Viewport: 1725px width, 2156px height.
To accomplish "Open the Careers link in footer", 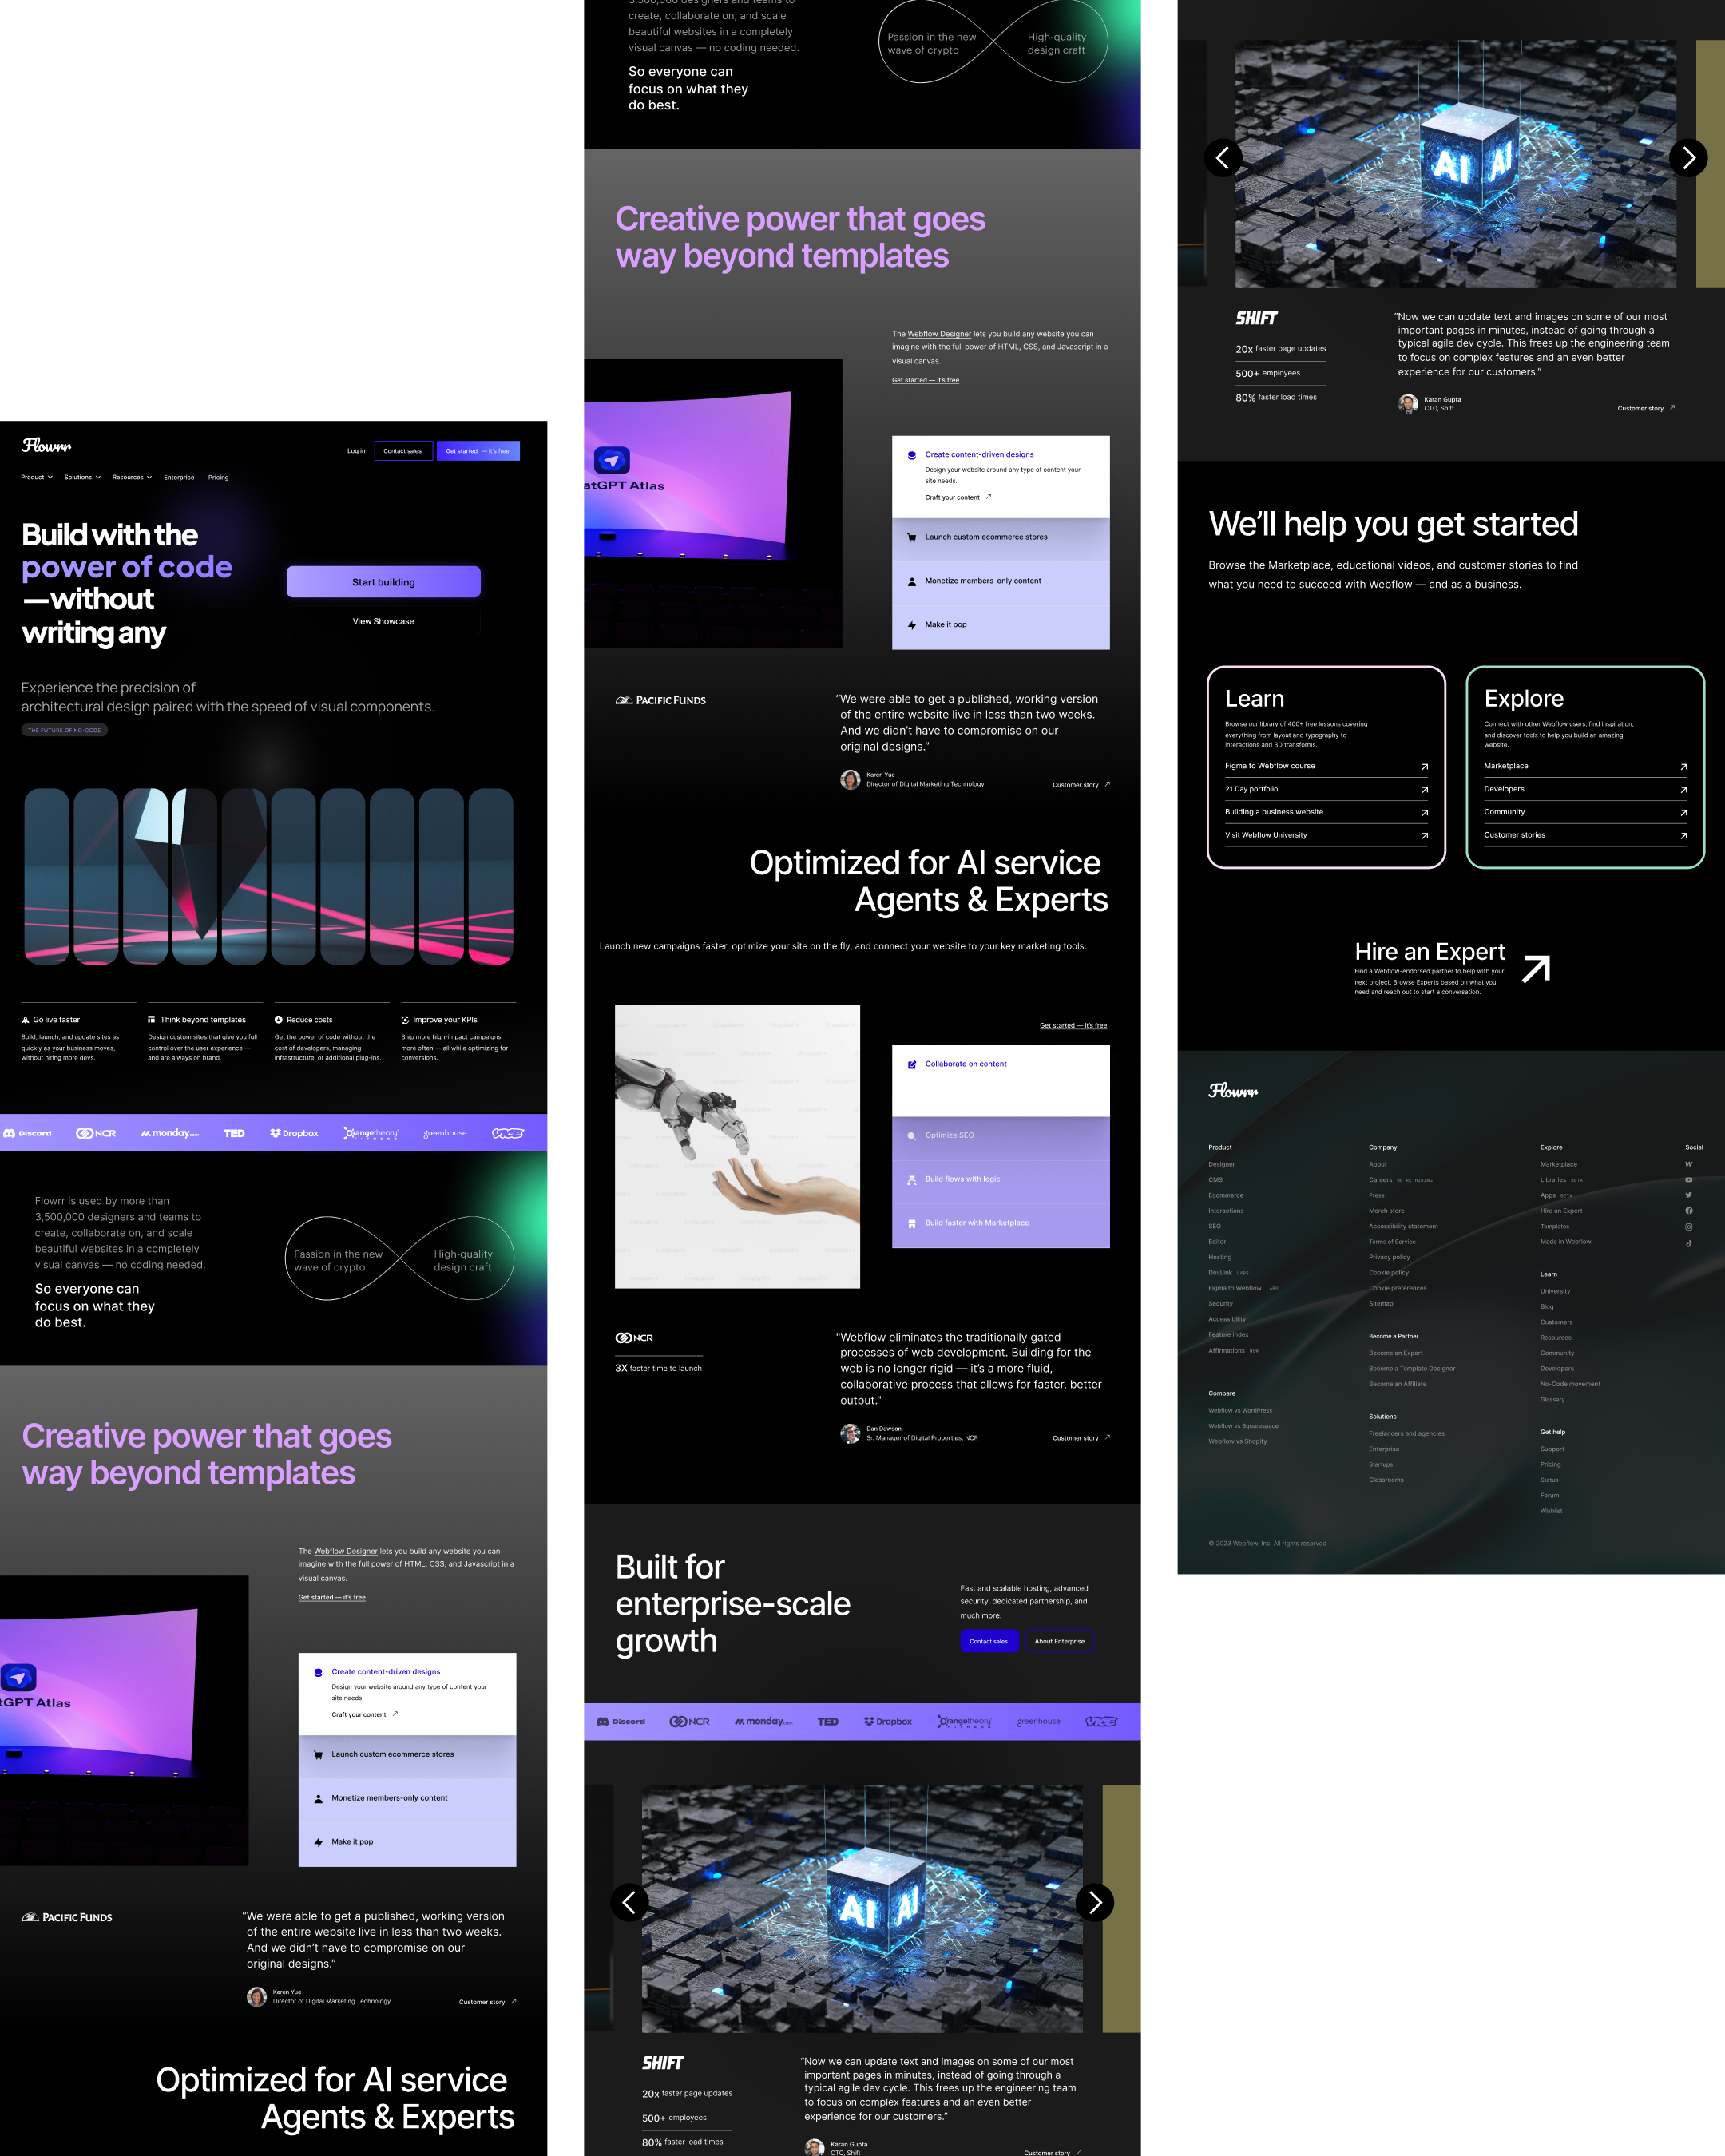I will point(1380,1180).
